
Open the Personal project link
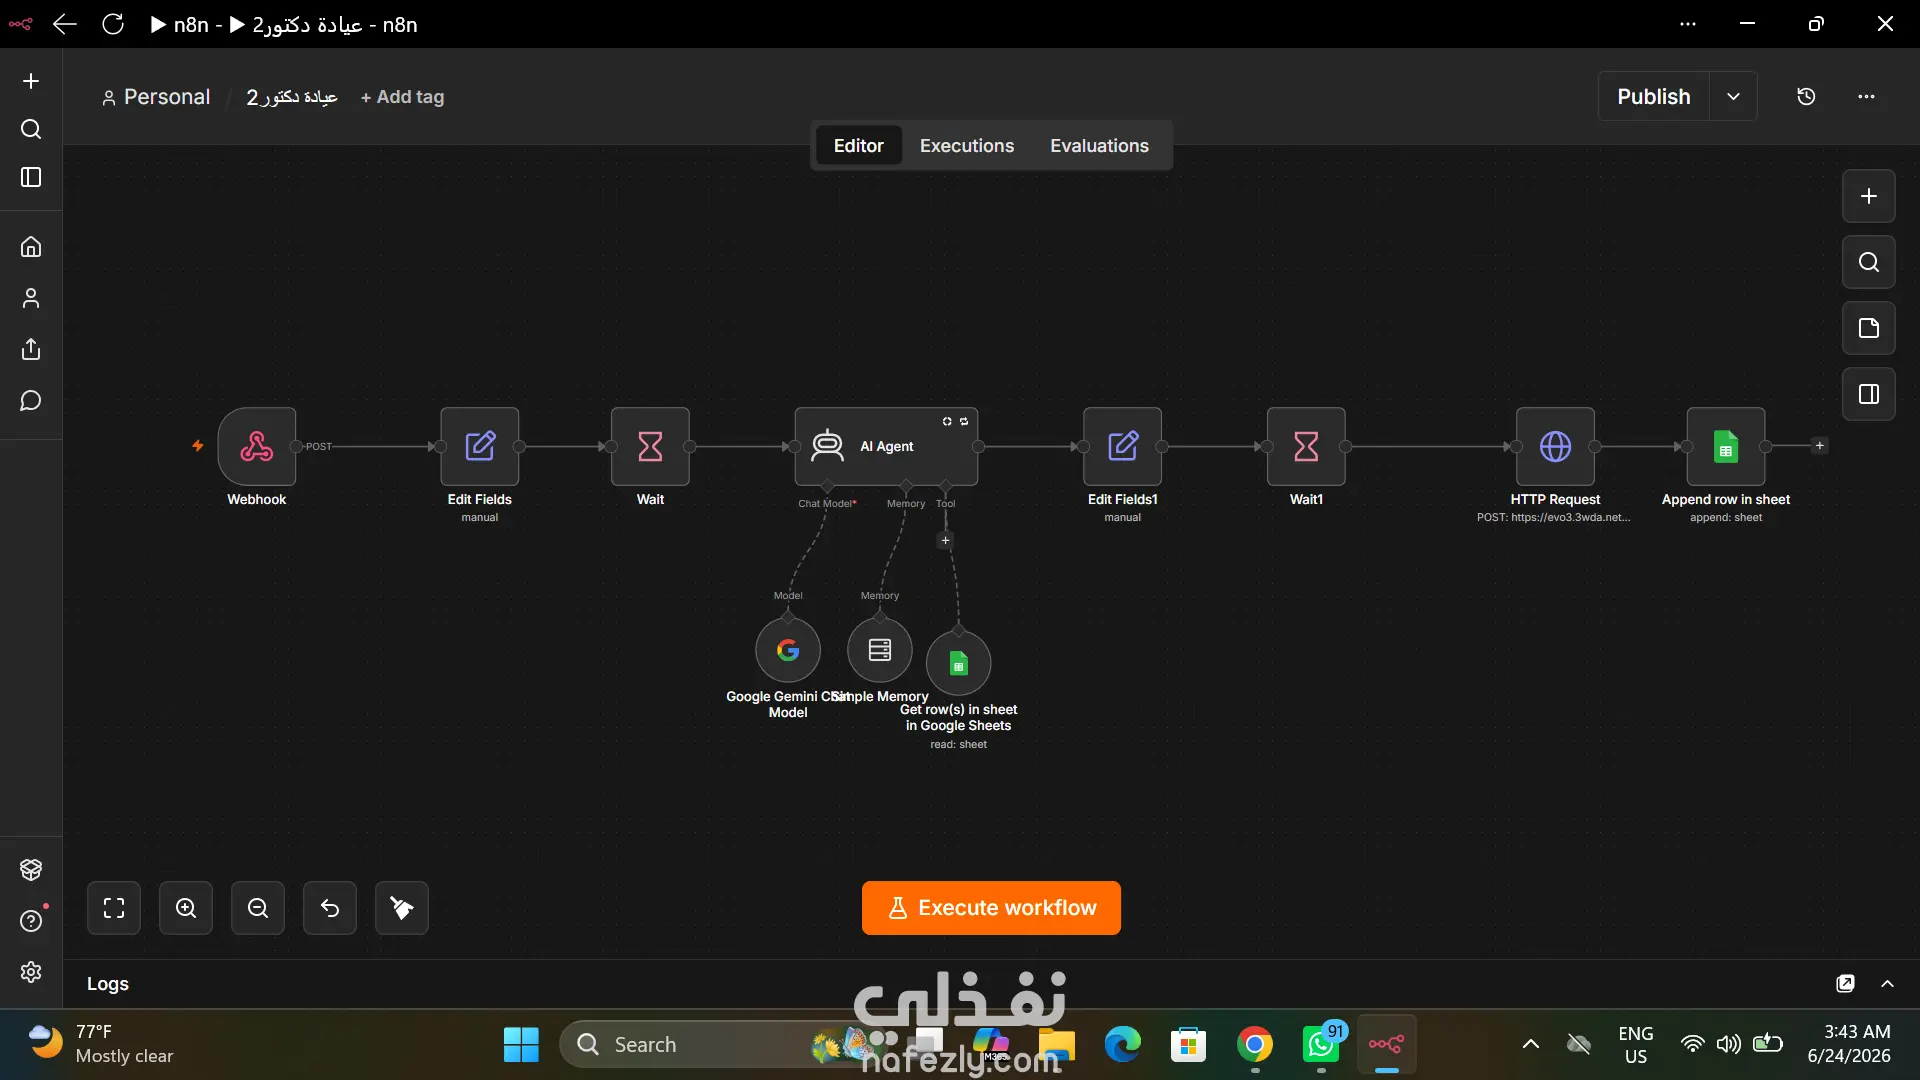156,97
